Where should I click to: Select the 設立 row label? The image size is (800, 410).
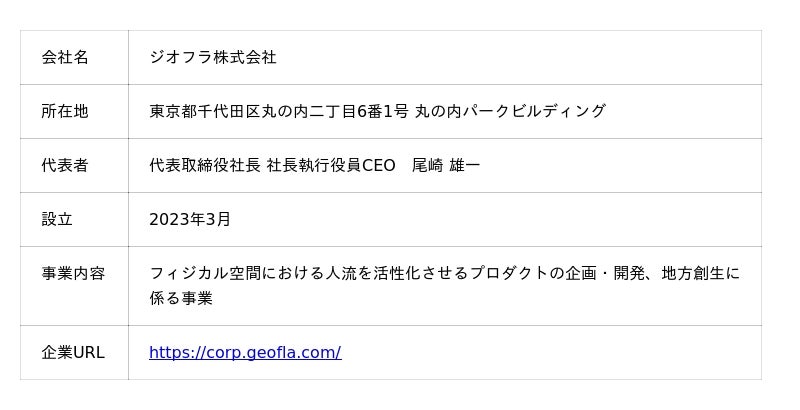(57, 219)
